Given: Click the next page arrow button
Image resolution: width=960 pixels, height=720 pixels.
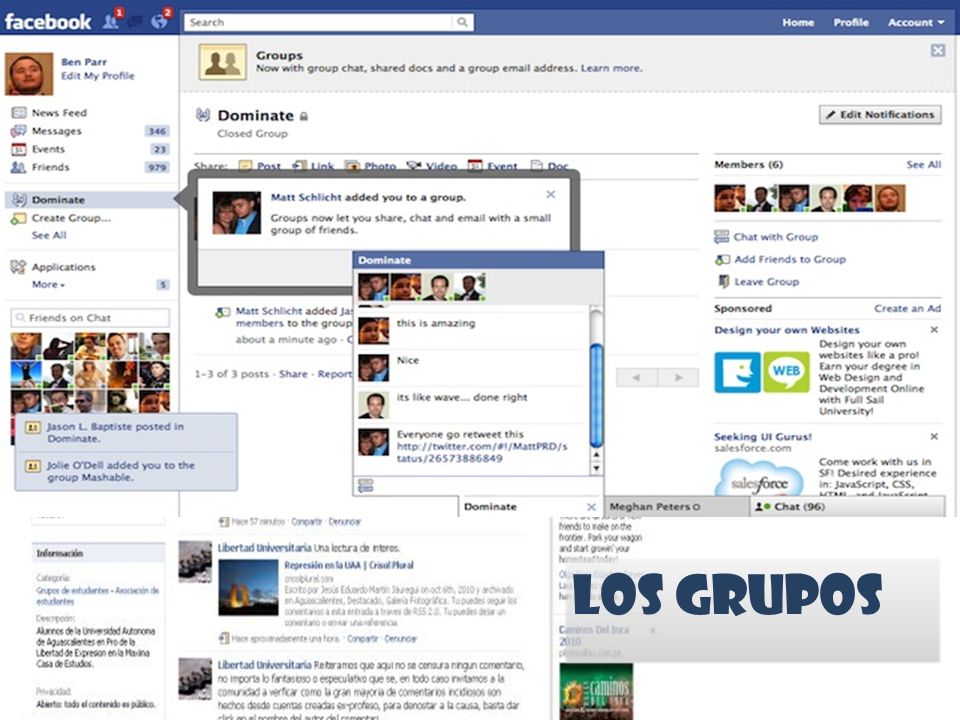Looking at the screenshot, I should coord(678,377).
